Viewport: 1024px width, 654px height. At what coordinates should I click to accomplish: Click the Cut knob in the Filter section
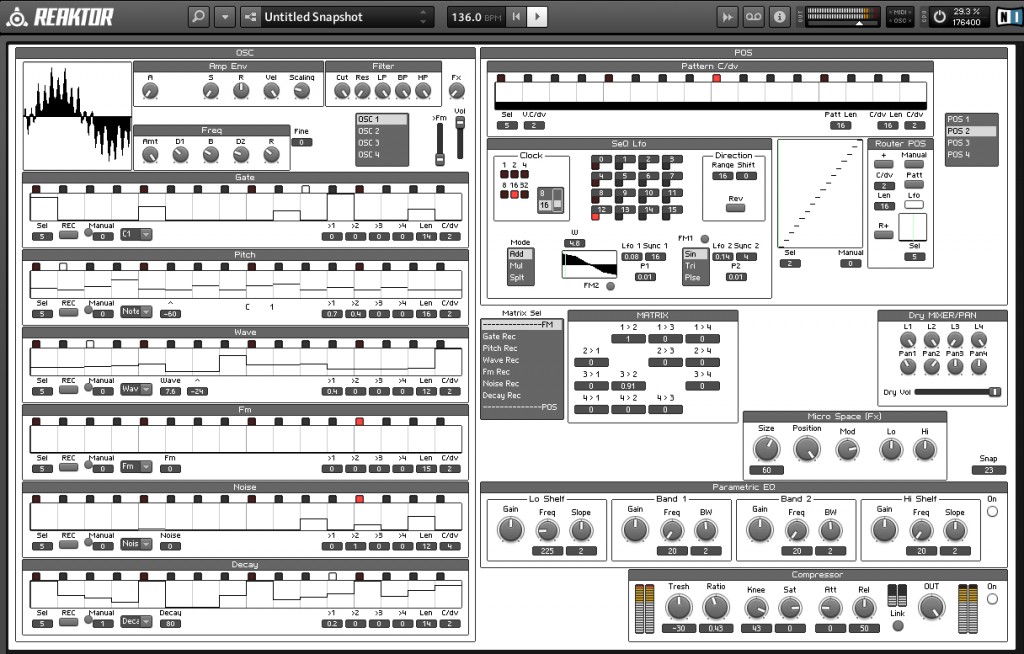(x=342, y=91)
